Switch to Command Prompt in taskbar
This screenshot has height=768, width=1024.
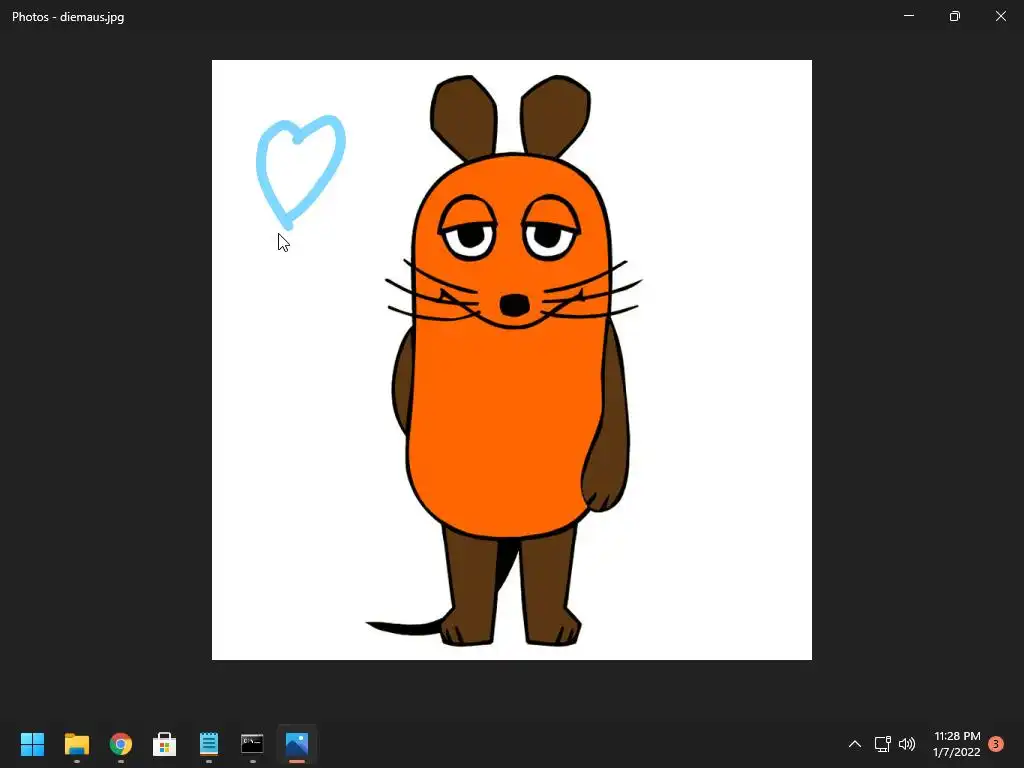click(x=252, y=744)
